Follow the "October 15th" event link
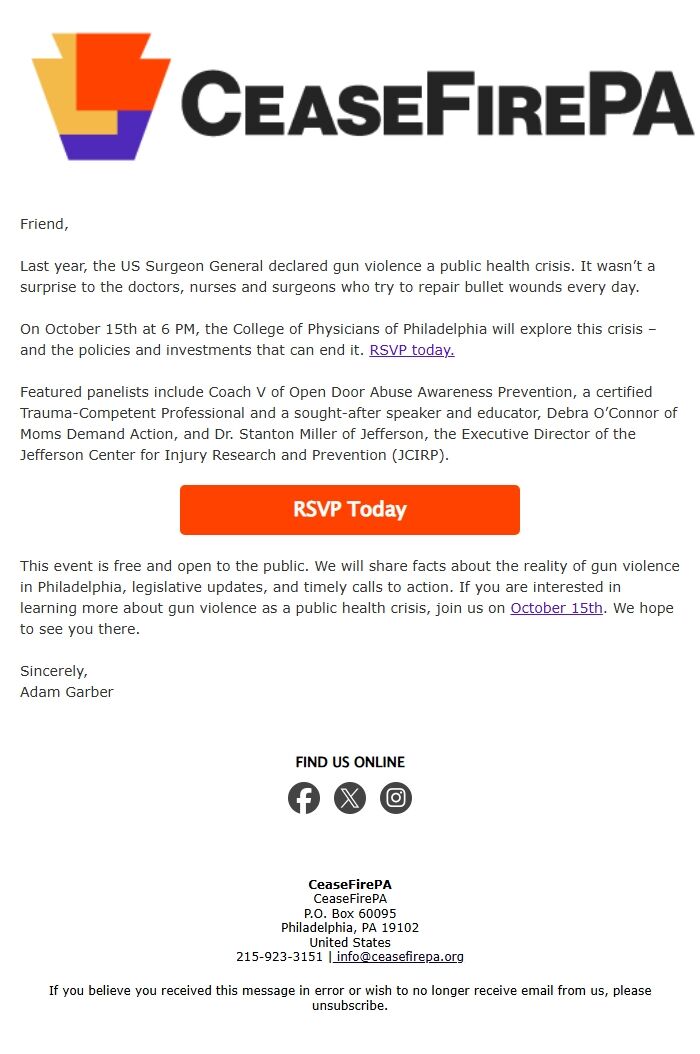The width and height of the screenshot is (700, 1054). [x=556, y=608]
